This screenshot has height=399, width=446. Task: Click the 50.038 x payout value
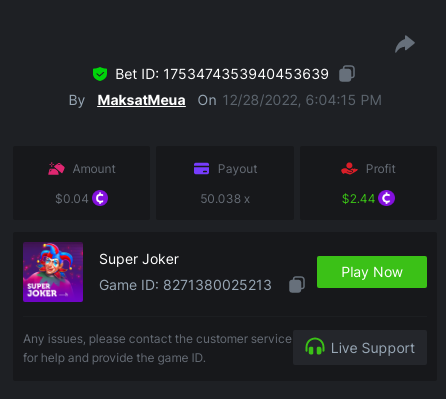[x=225, y=199]
